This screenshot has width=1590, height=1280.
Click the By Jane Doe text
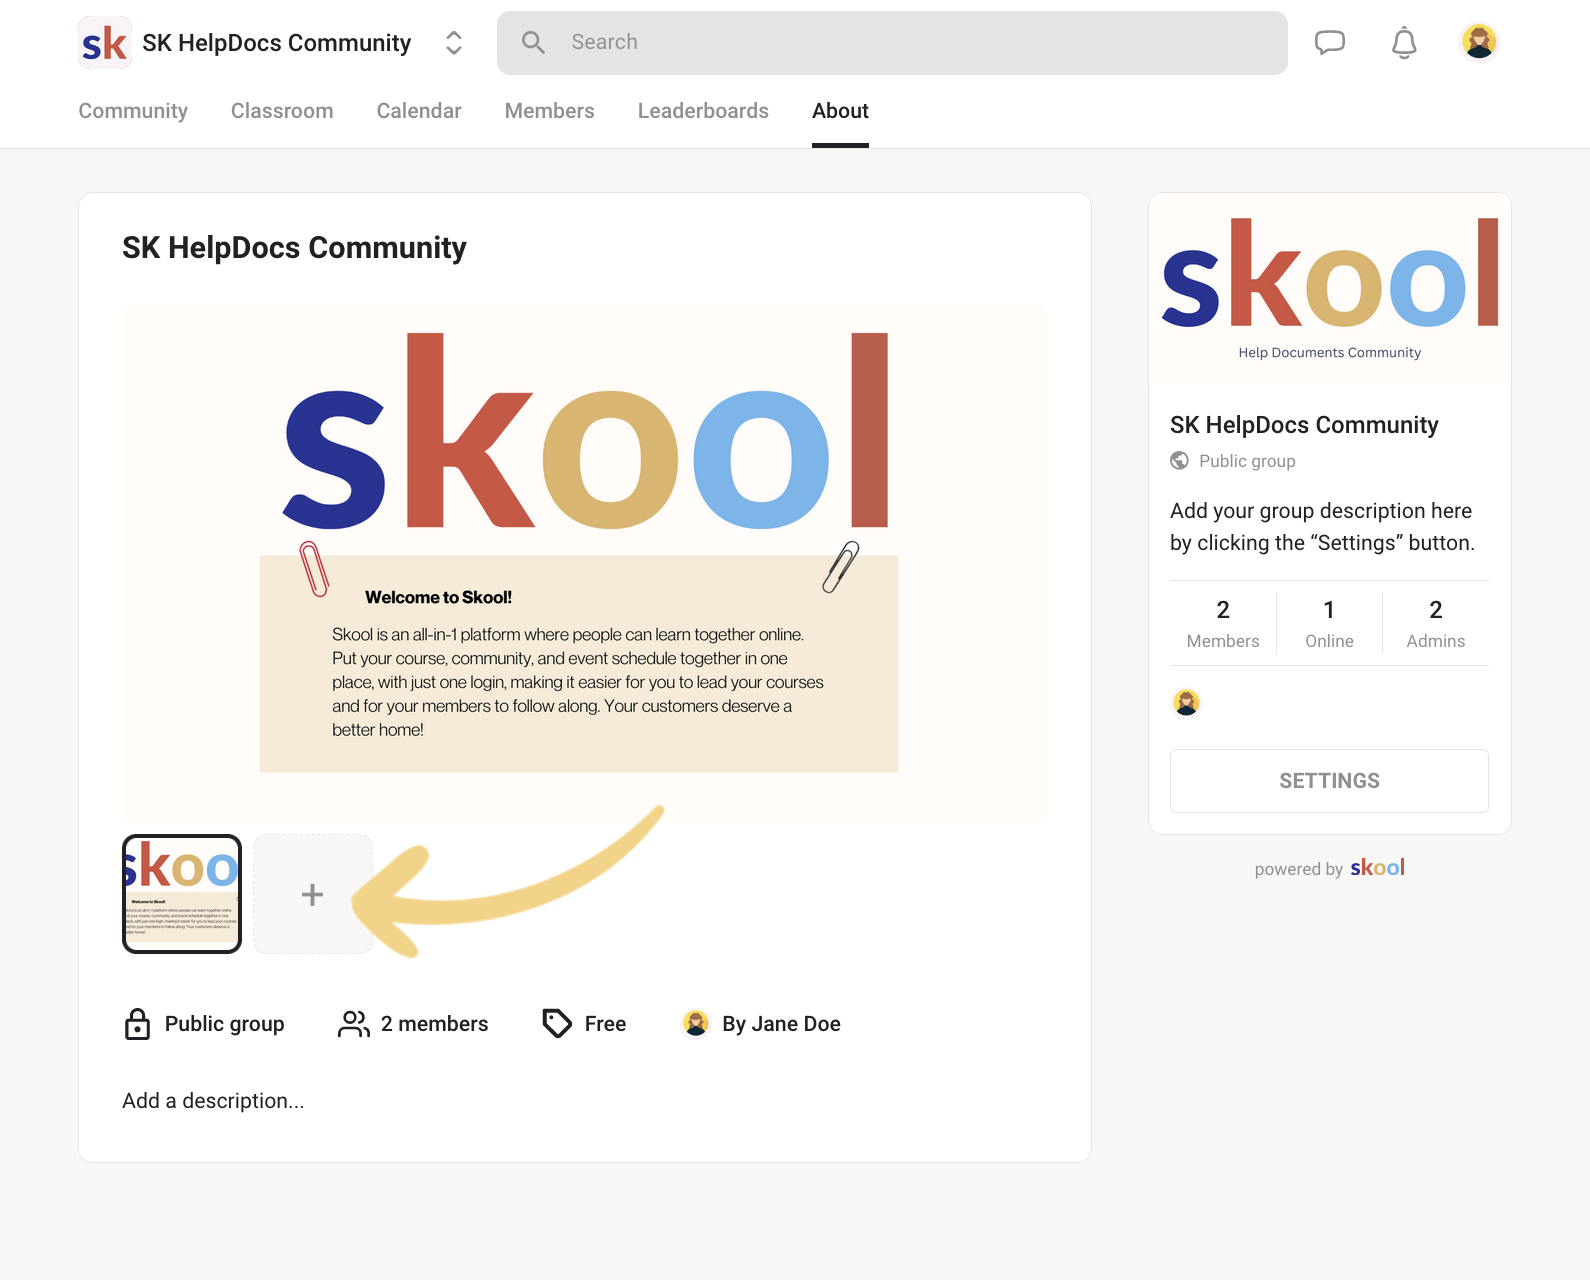[781, 1024]
